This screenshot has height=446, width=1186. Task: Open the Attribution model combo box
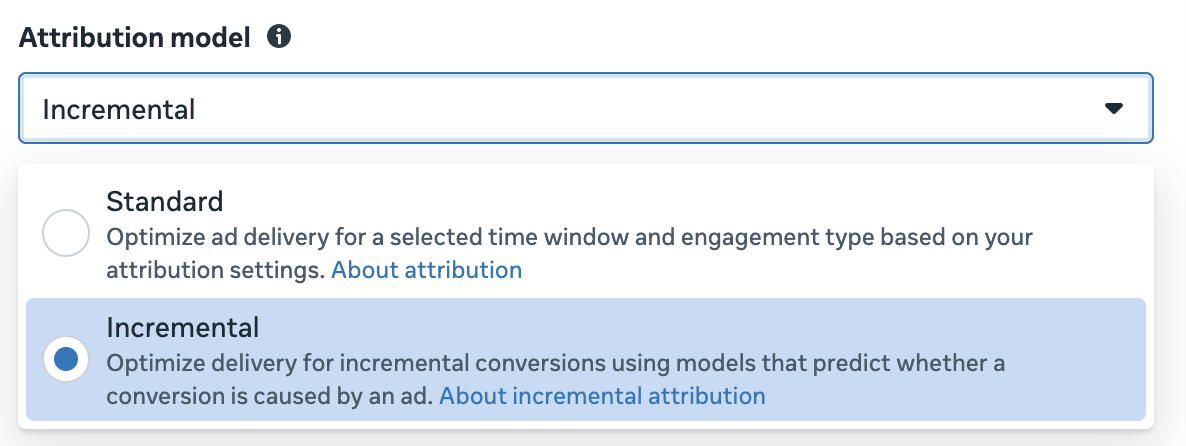pos(585,108)
